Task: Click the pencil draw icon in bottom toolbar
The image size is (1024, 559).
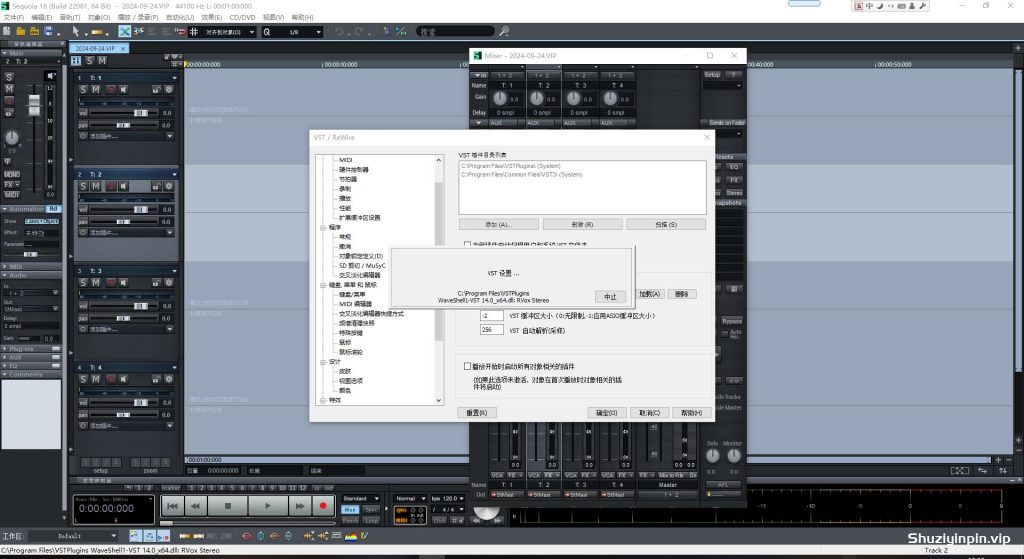Action: pos(364,536)
